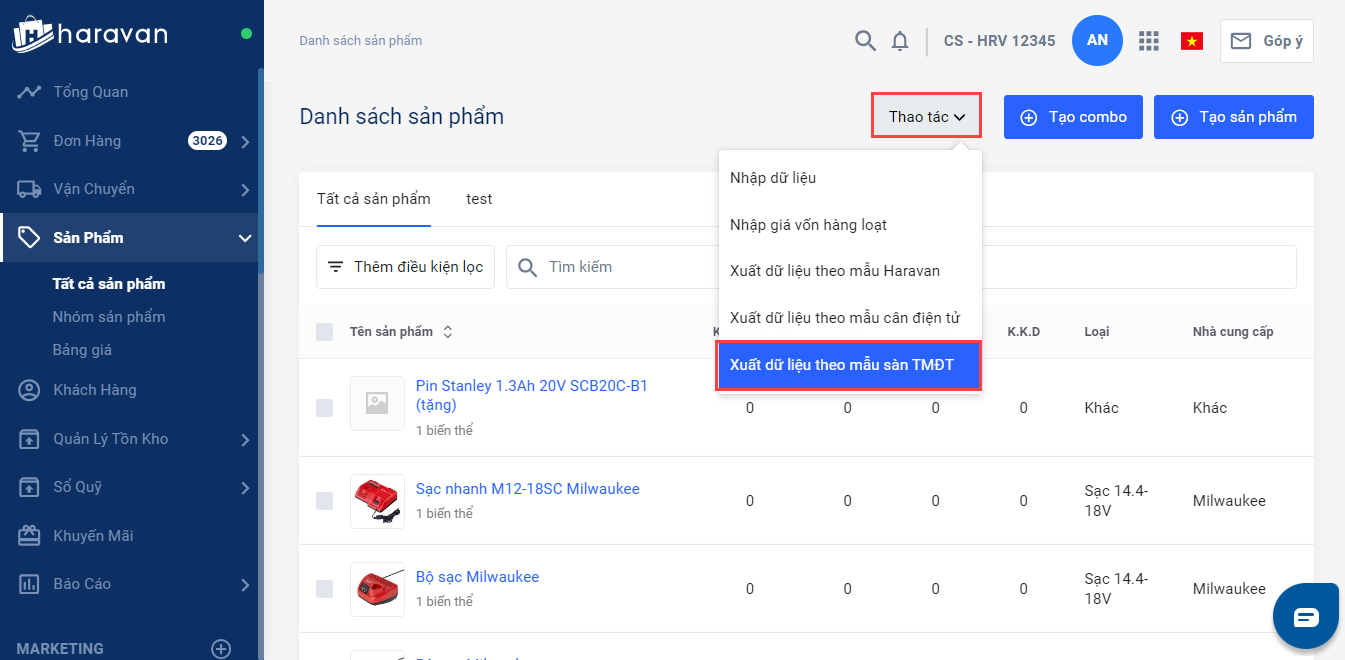Click the Vietnam flag language icon

pos(1191,41)
